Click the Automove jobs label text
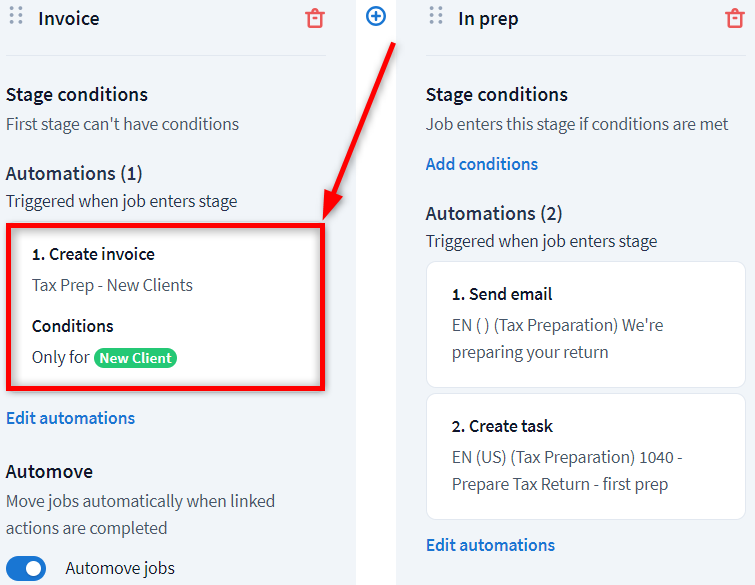This screenshot has width=755, height=585. click(120, 569)
